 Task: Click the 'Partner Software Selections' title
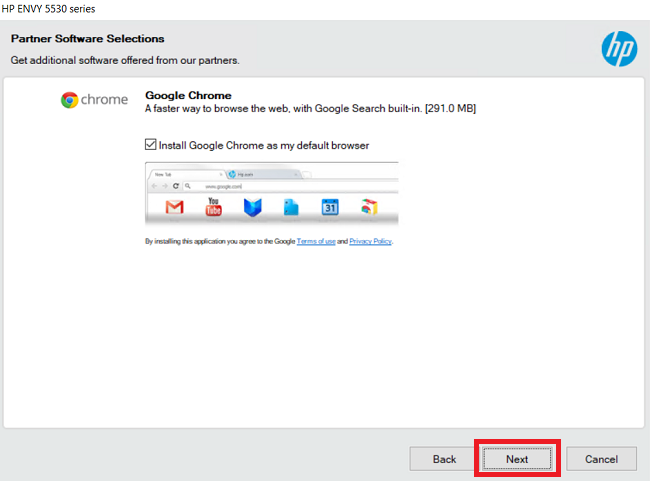[87, 39]
